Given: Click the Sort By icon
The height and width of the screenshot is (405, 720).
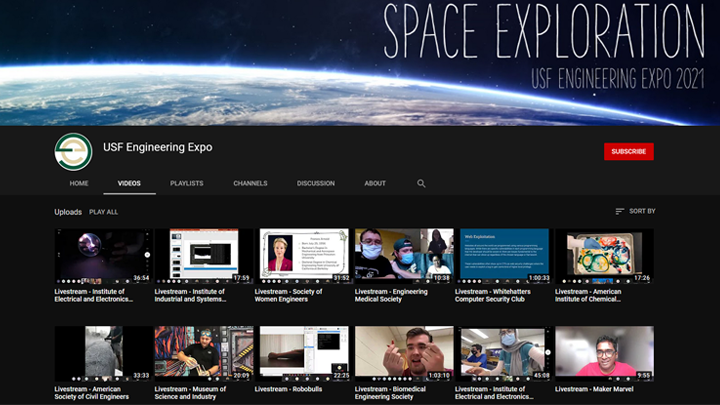Looking at the screenshot, I should (619, 211).
